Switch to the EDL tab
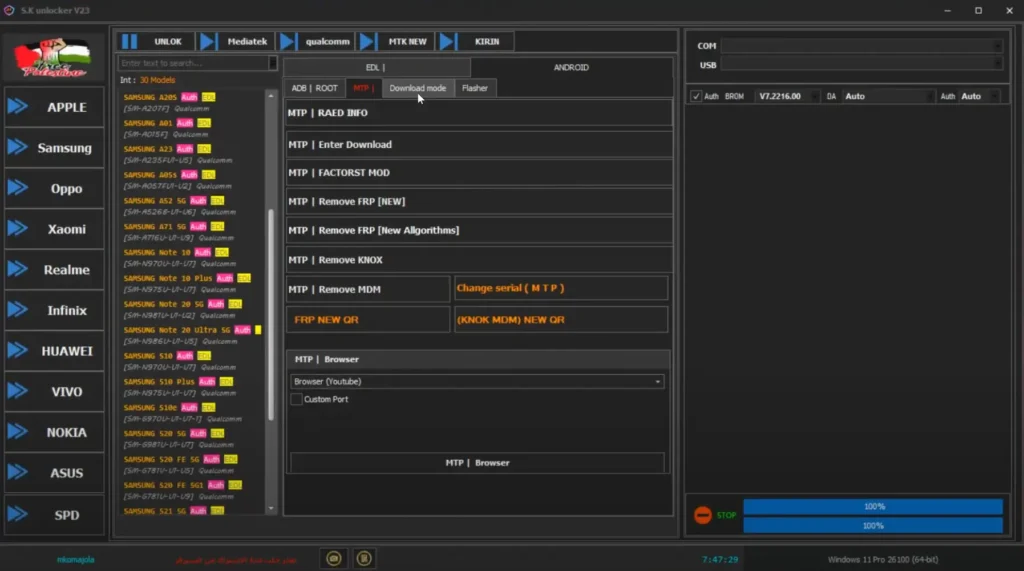This screenshot has width=1024, height=571. tap(377, 67)
